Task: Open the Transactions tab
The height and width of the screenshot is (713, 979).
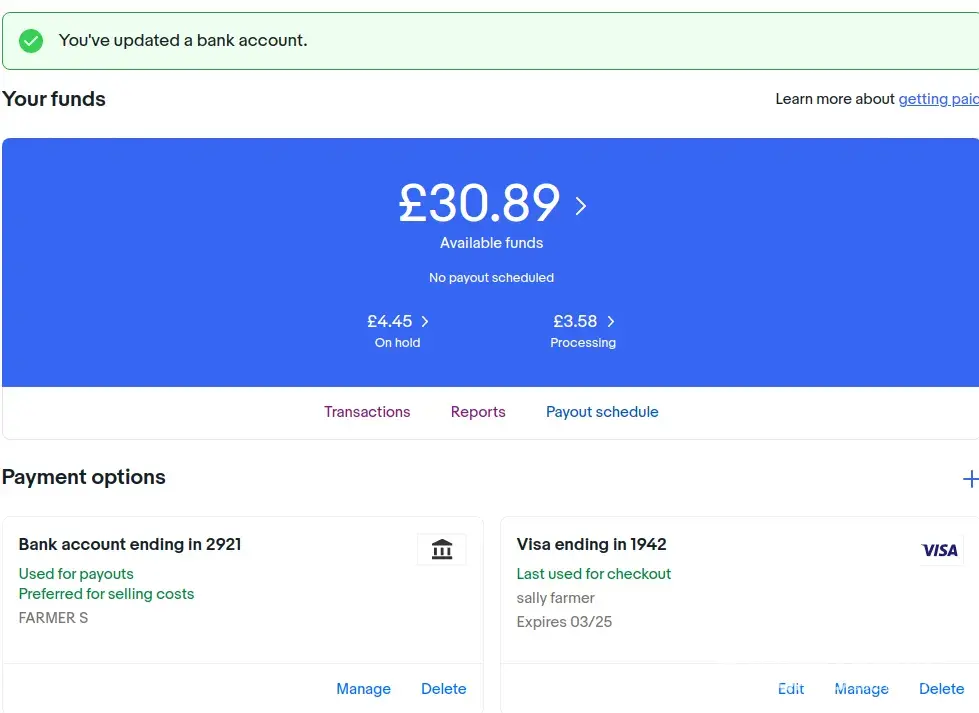Action: pyautogui.click(x=367, y=412)
